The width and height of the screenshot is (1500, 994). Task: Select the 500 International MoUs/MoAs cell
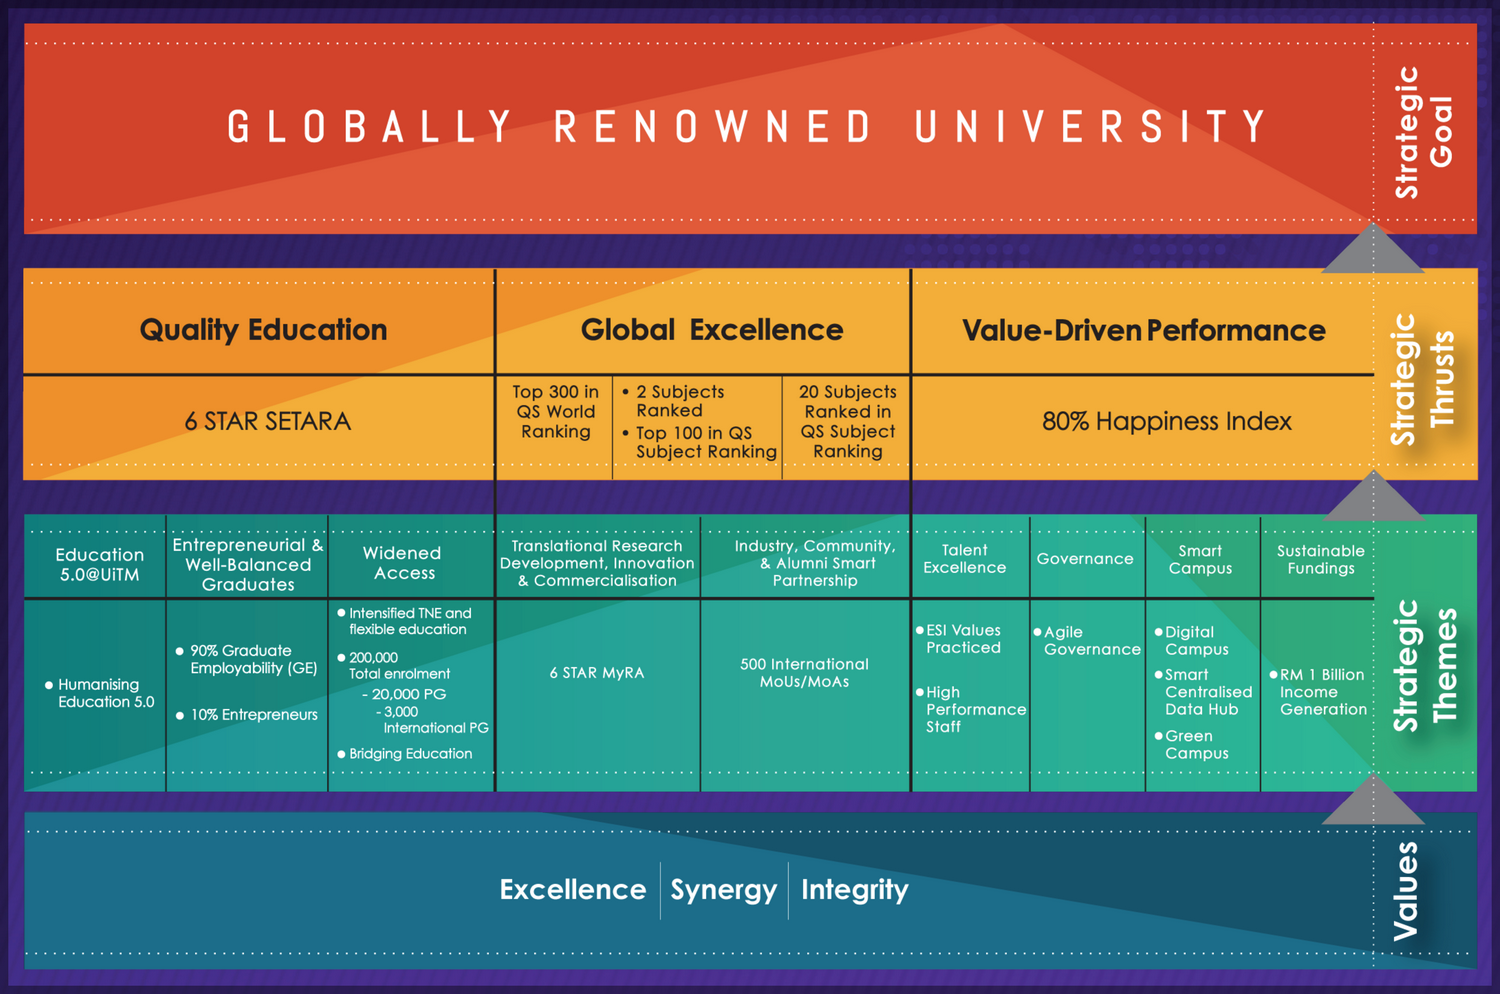click(804, 673)
